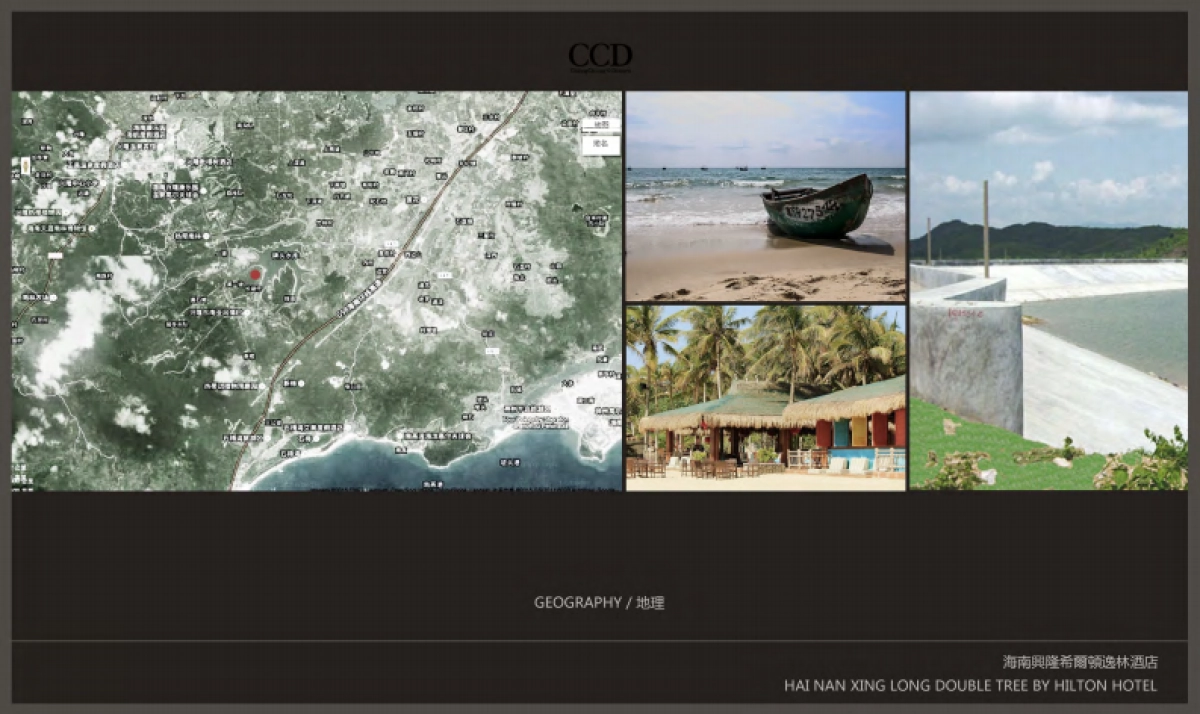This screenshot has height=714, width=1200.
Task: Switch to the 地图 map view button
Action: [x=600, y=126]
